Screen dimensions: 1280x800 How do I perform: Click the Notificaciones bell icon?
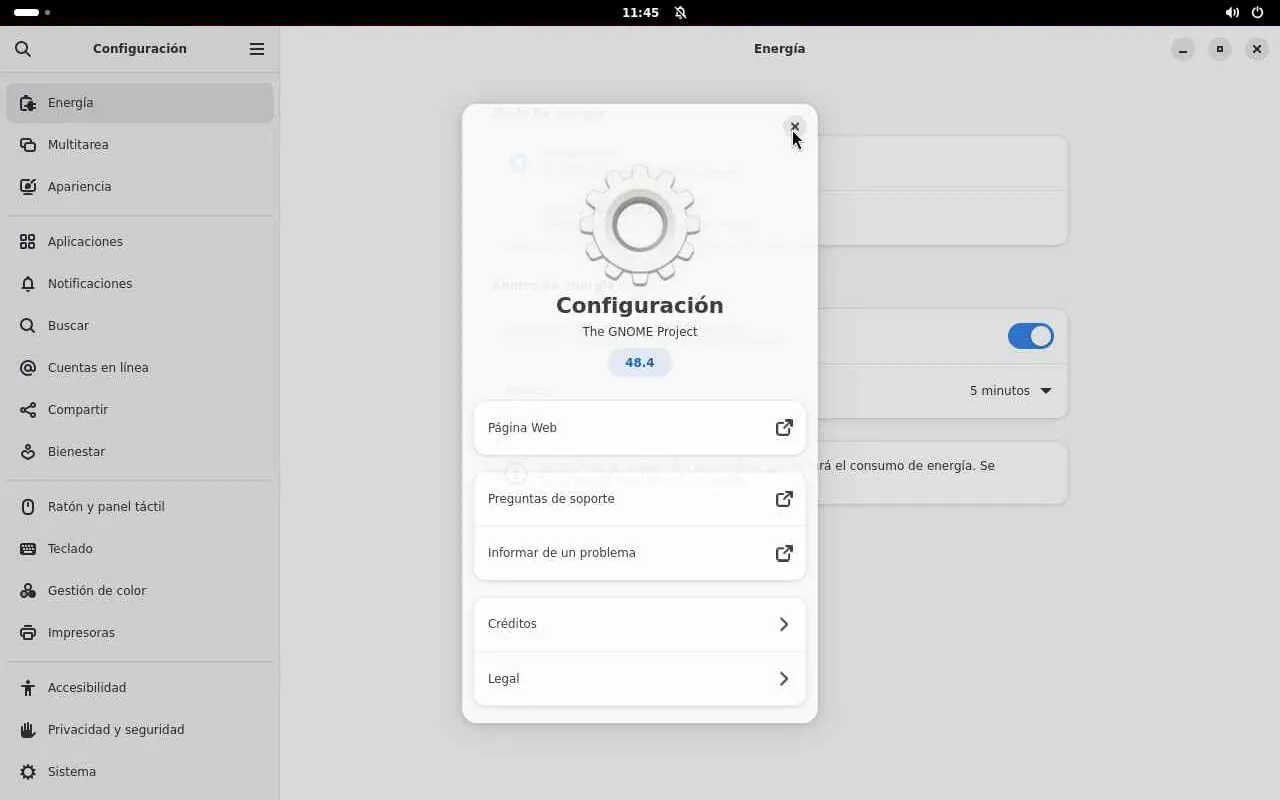click(x=28, y=284)
